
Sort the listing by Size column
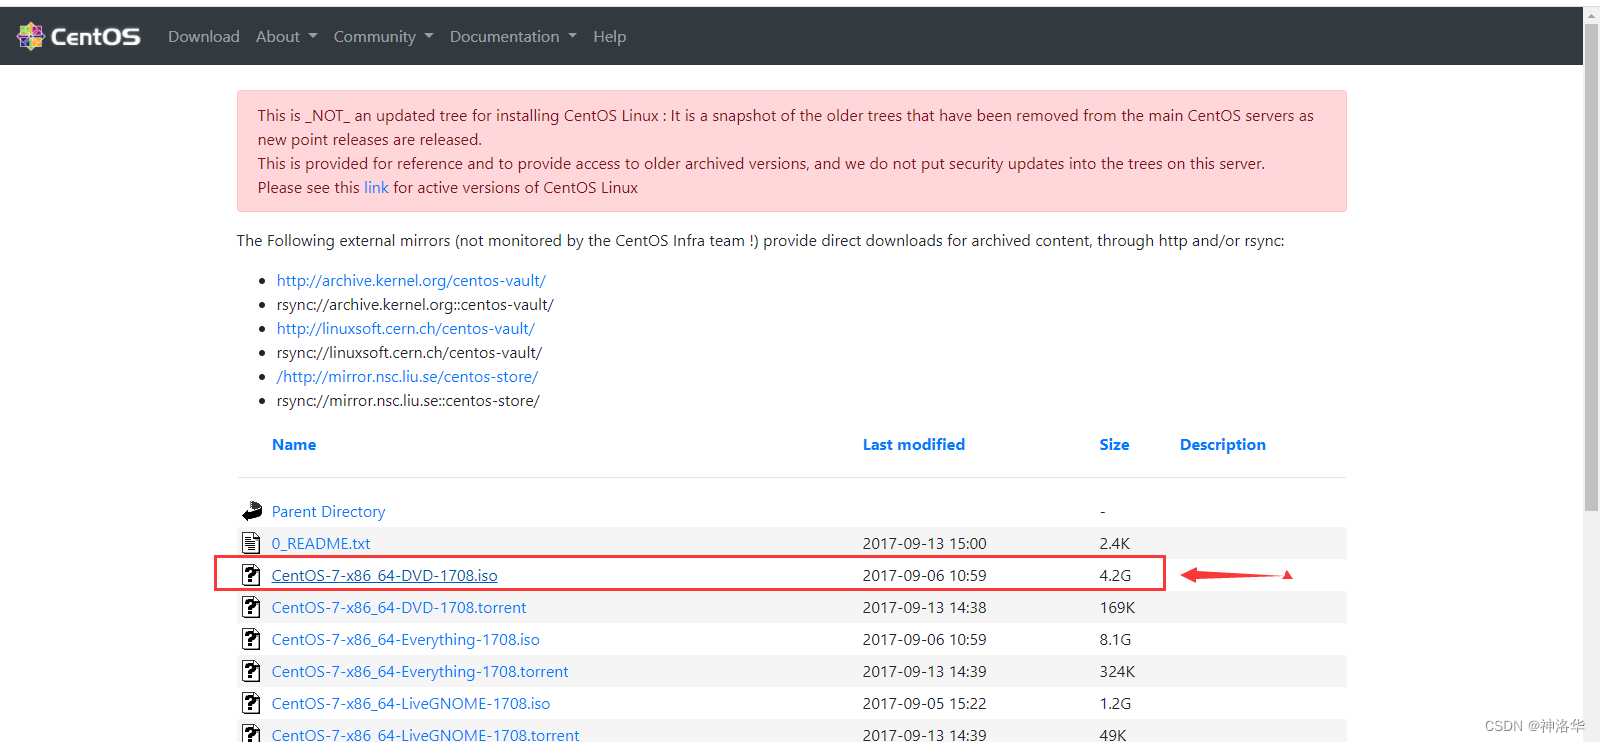[1114, 444]
